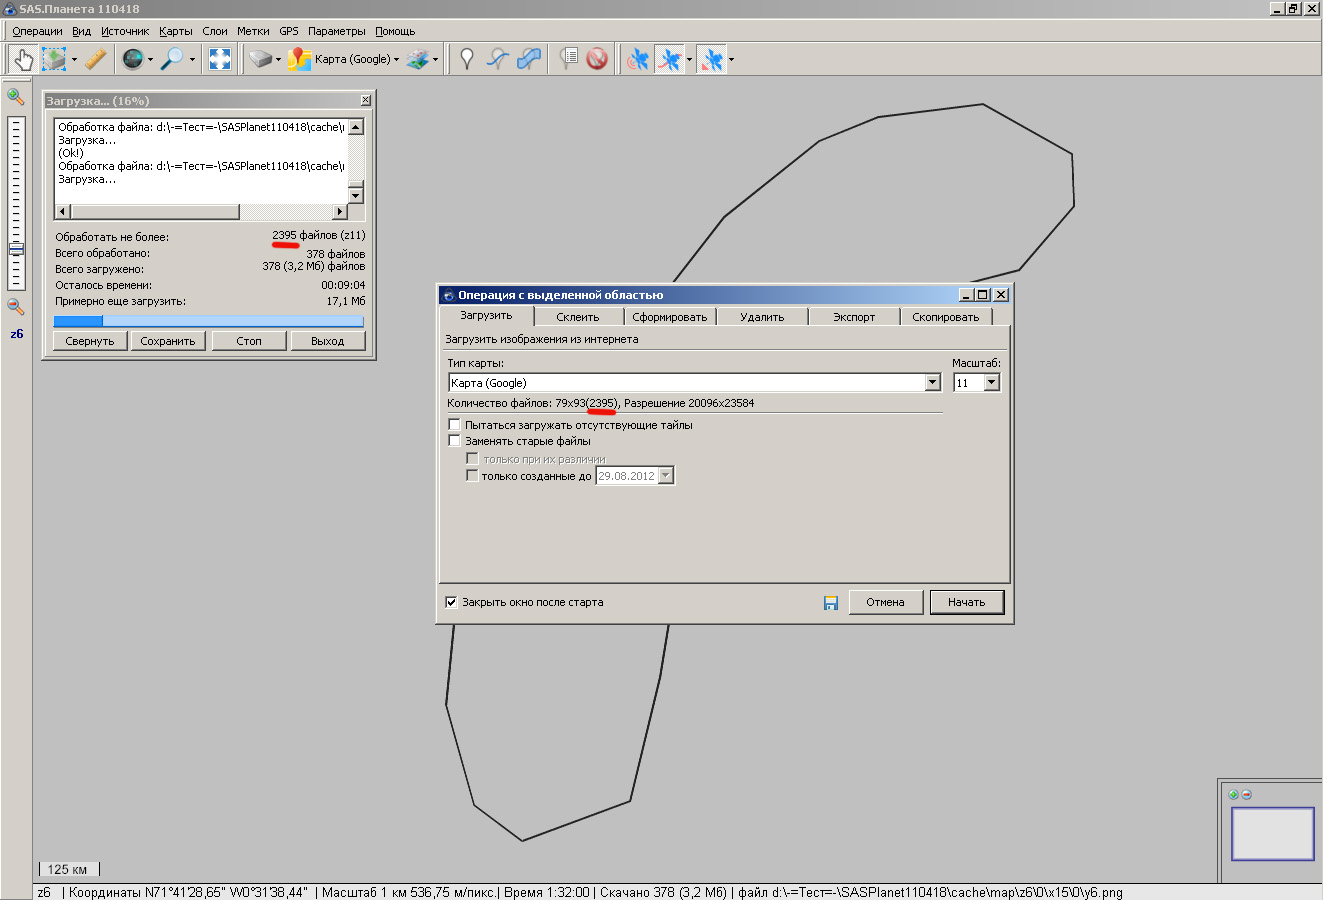The height and width of the screenshot is (900, 1324).
Task: Uncheck 'Закрыть окно после старта' checkbox
Action: pos(452,603)
